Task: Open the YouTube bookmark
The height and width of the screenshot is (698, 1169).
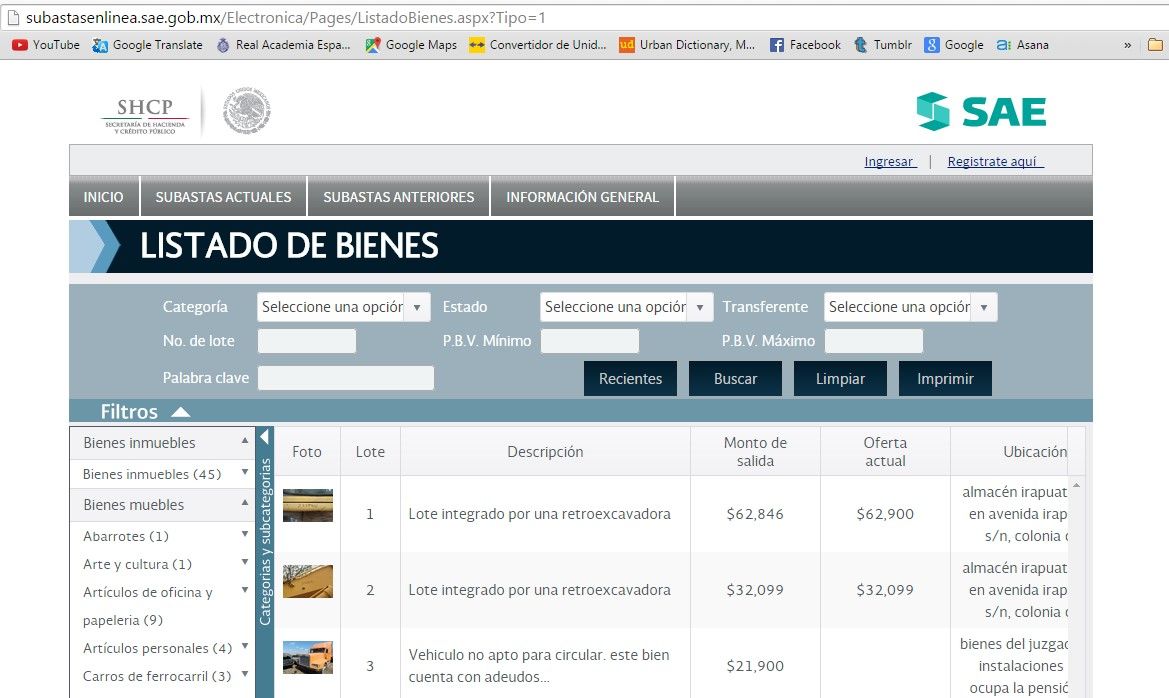Action: pyautogui.click(x=46, y=45)
